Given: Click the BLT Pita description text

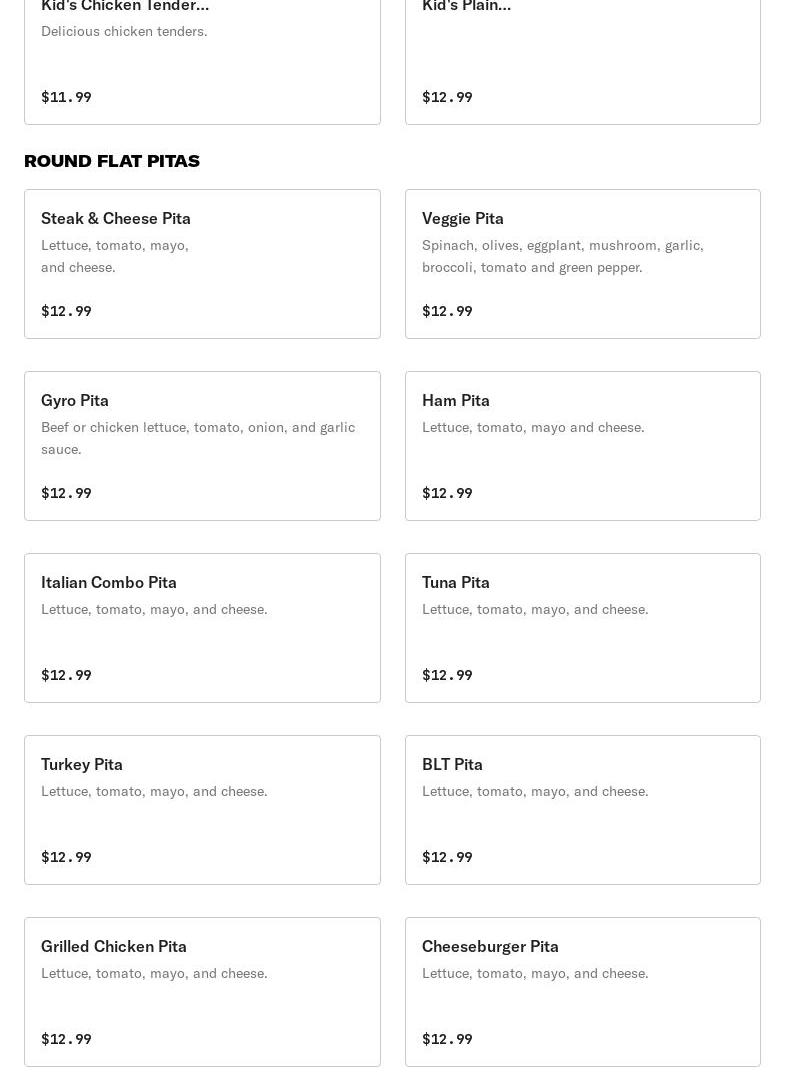Looking at the screenshot, I should pyautogui.click(x=535, y=792).
